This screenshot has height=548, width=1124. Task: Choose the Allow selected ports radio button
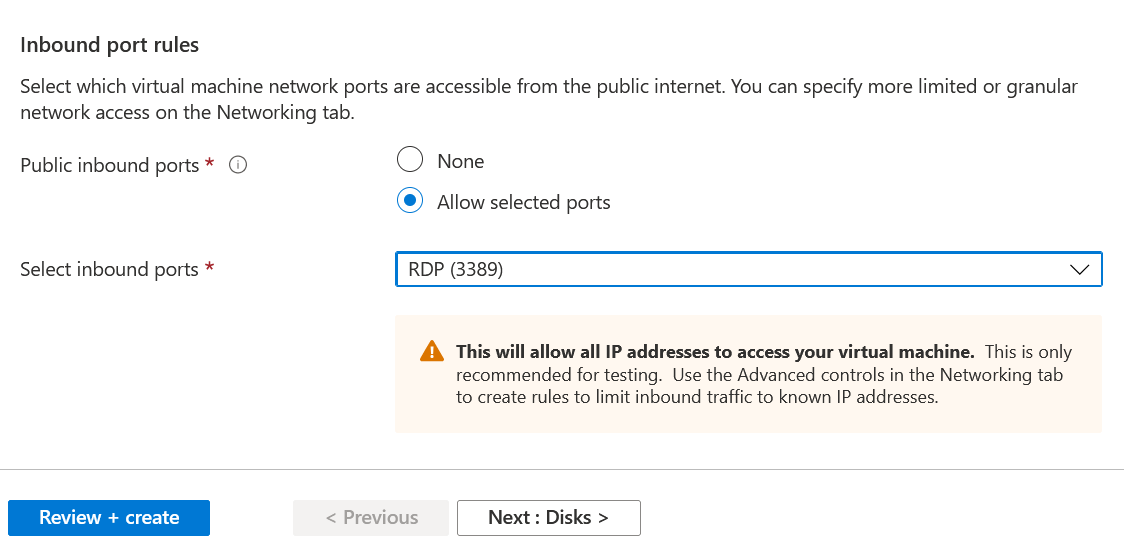(410, 201)
